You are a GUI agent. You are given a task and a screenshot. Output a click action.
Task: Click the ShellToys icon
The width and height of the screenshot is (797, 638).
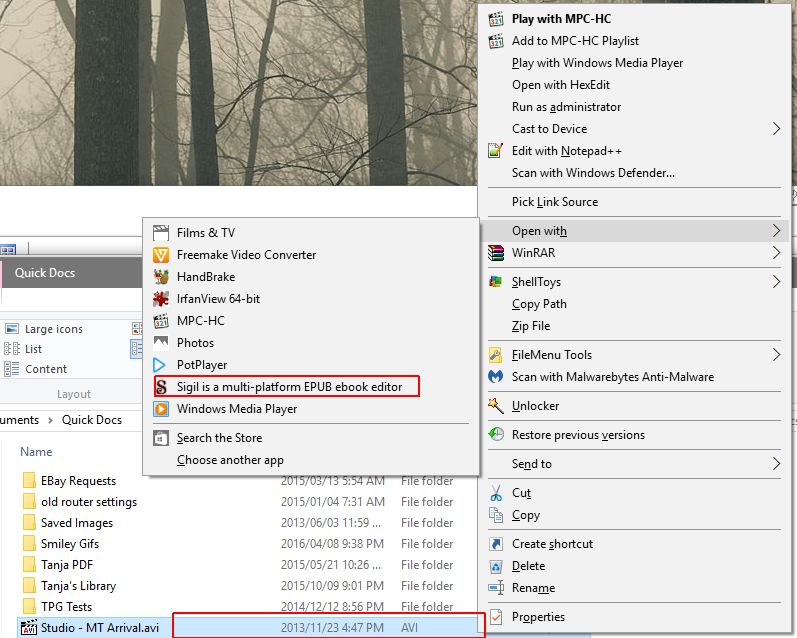496,282
